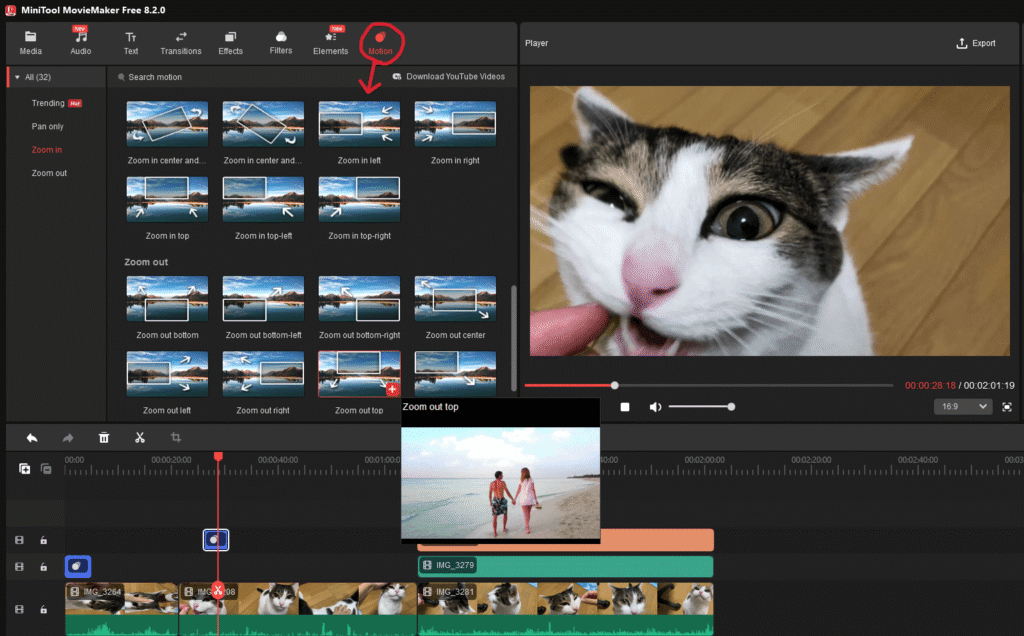Image resolution: width=1024 pixels, height=636 pixels.
Task: Click the Crop tool icon
Action: tap(176, 437)
